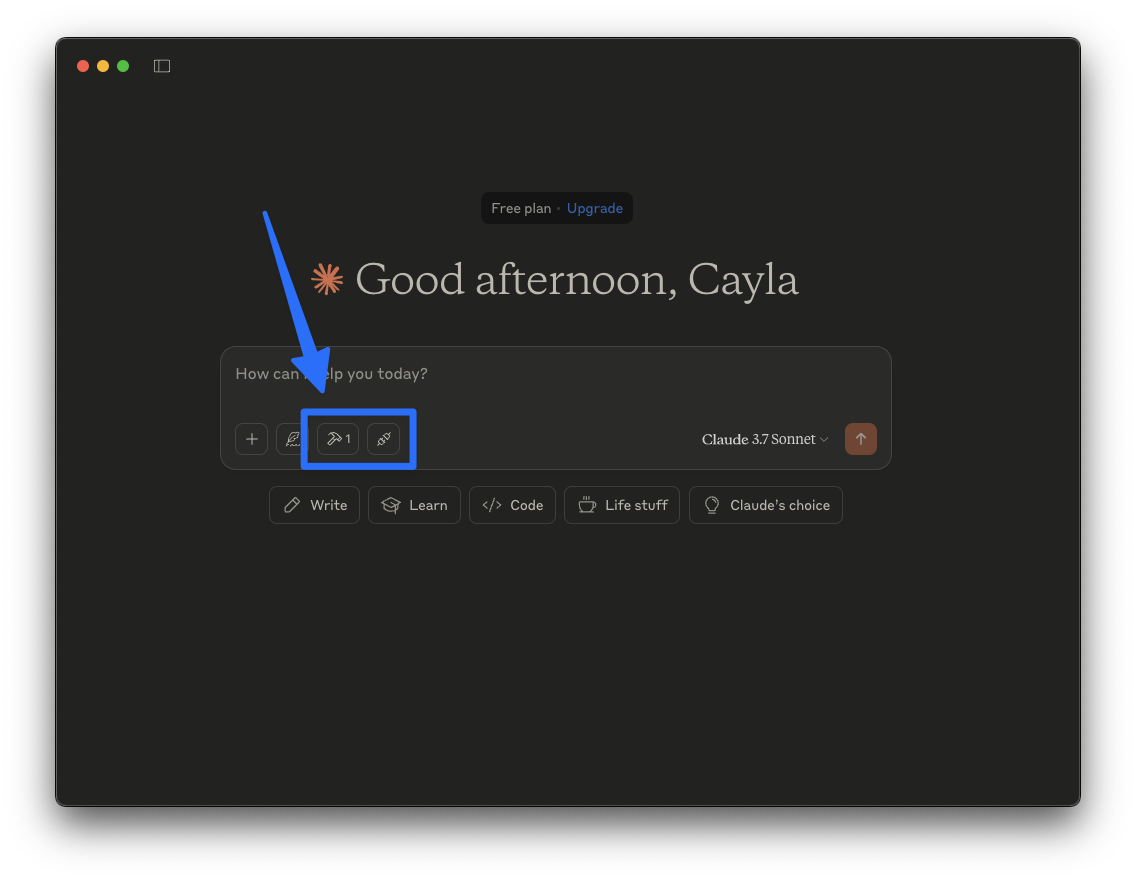Close the window with the red button

pyautogui.click(x=83, y=66)
